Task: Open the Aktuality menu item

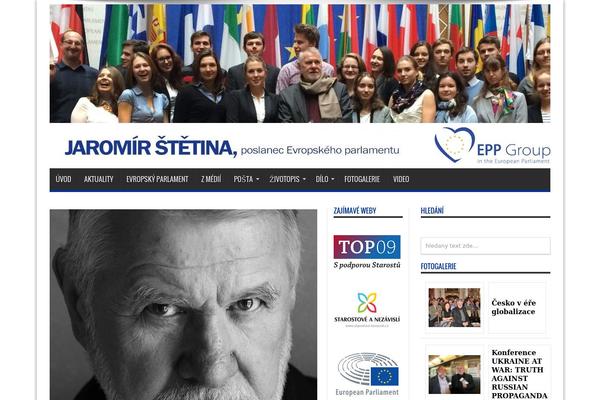Action: pyautogui.click(x=98, y=179)
